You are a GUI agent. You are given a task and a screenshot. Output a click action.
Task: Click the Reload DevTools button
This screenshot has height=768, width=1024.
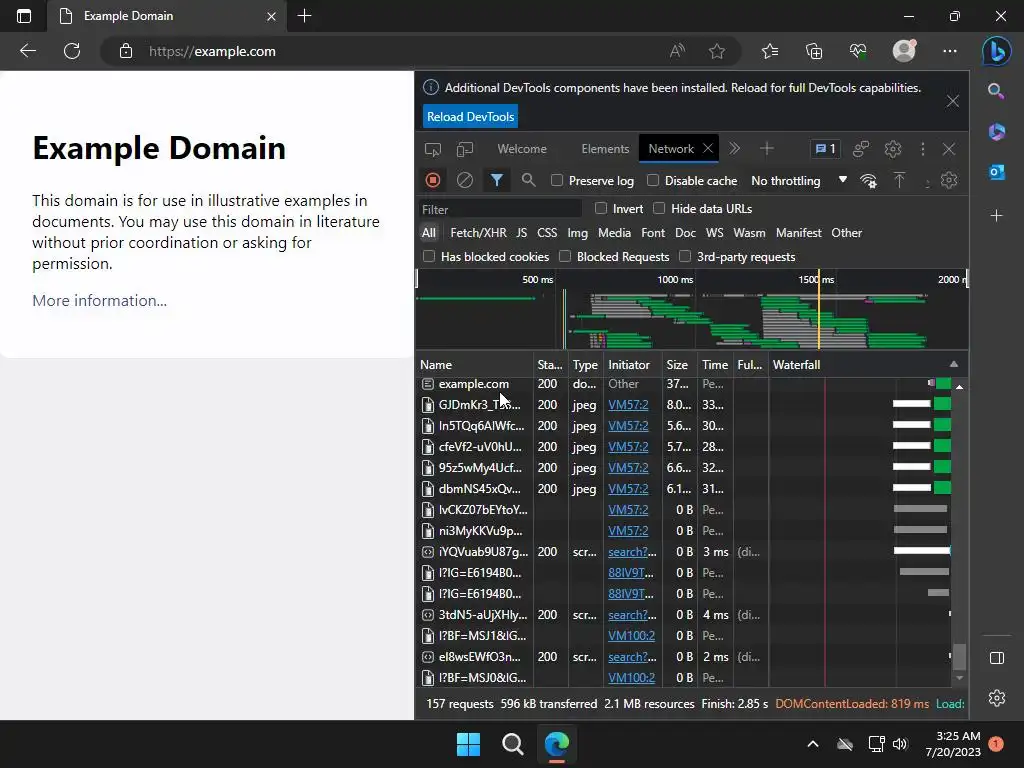470,117
